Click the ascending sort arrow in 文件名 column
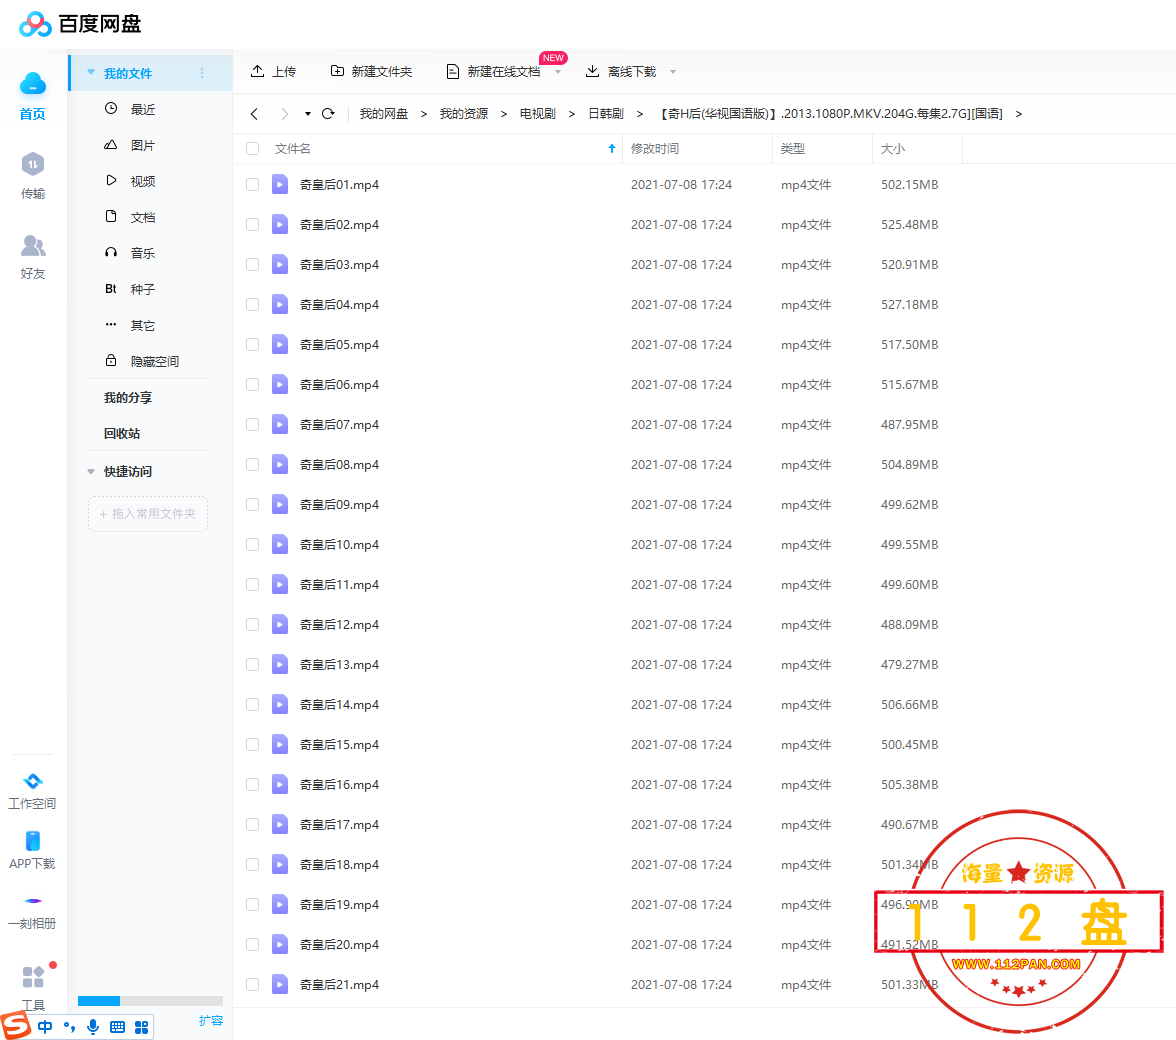 coord(612,148)
